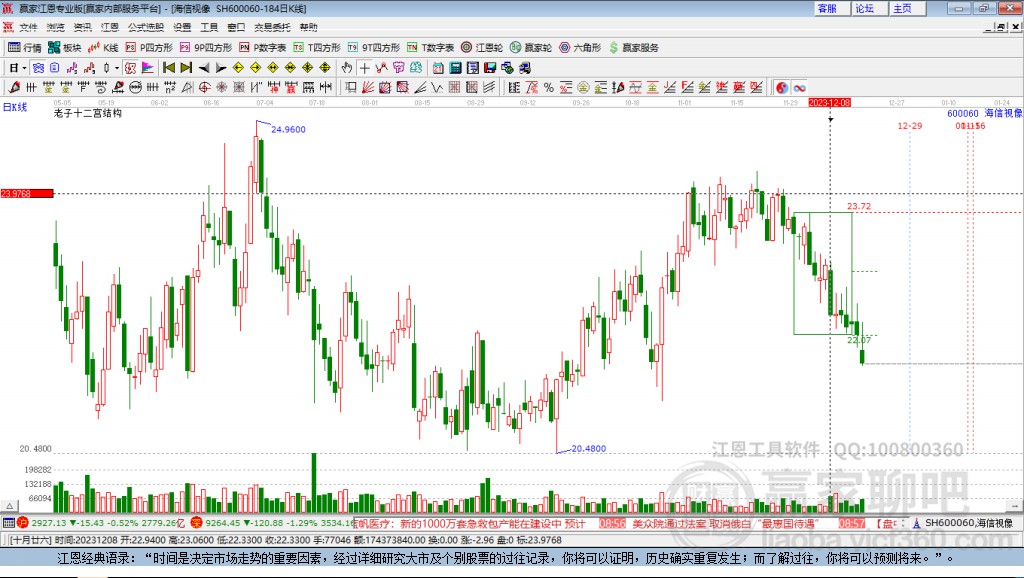Select the crosshair cursor tool

click(x=364, y=68)
